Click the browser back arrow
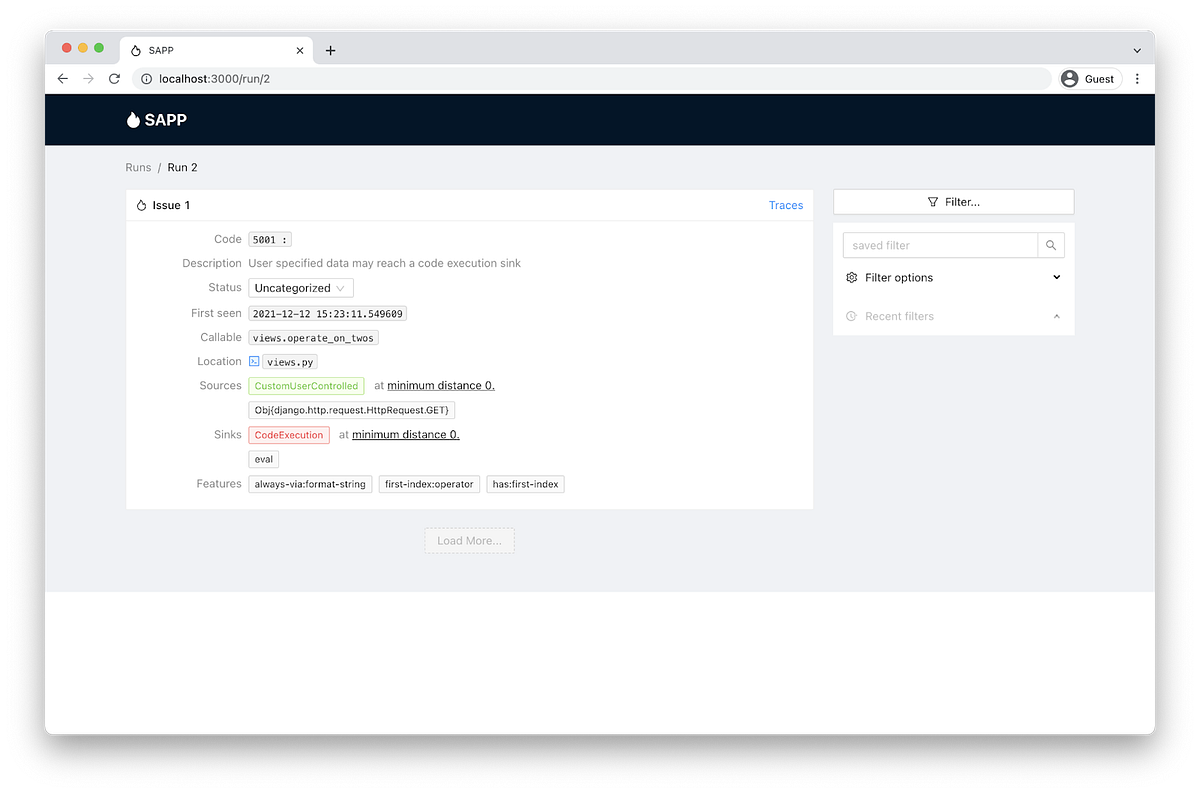Image resolution: width=1200 pixels, height=794 pixels. click(x=62, y=78)
